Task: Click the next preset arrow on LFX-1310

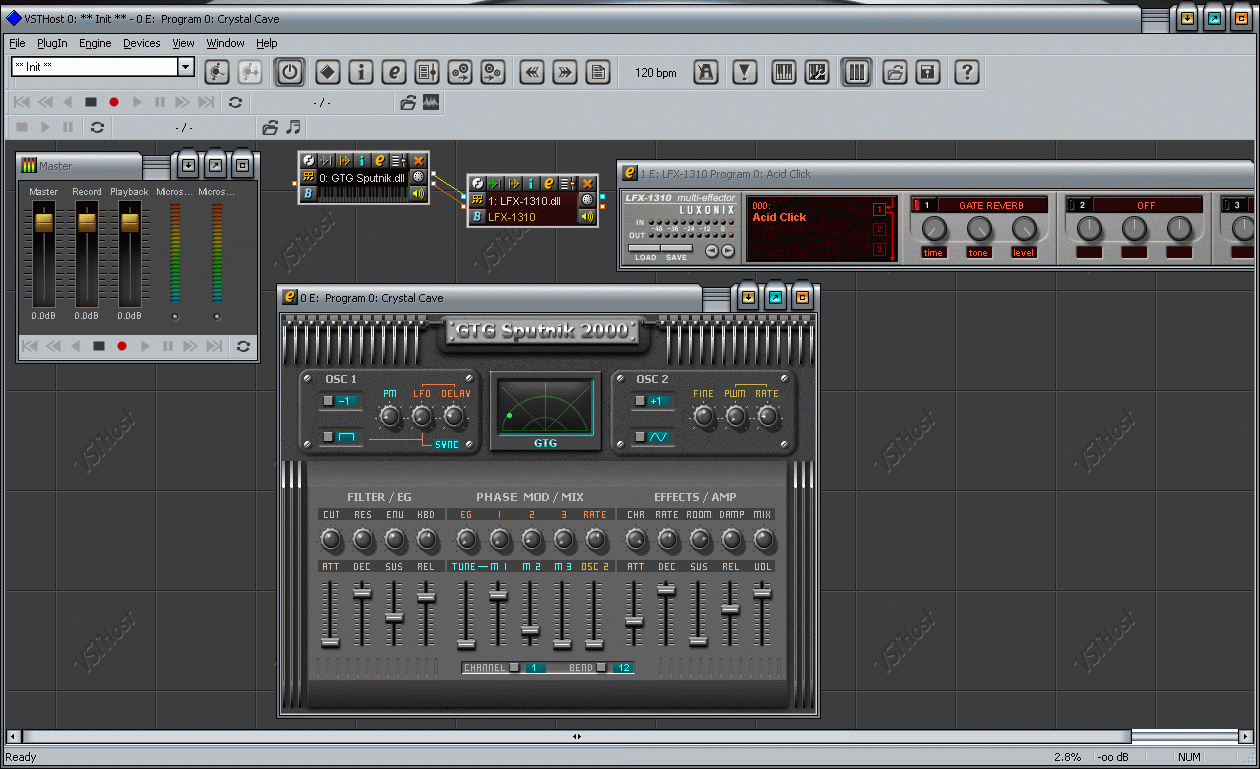Action: tap(728, 251)
